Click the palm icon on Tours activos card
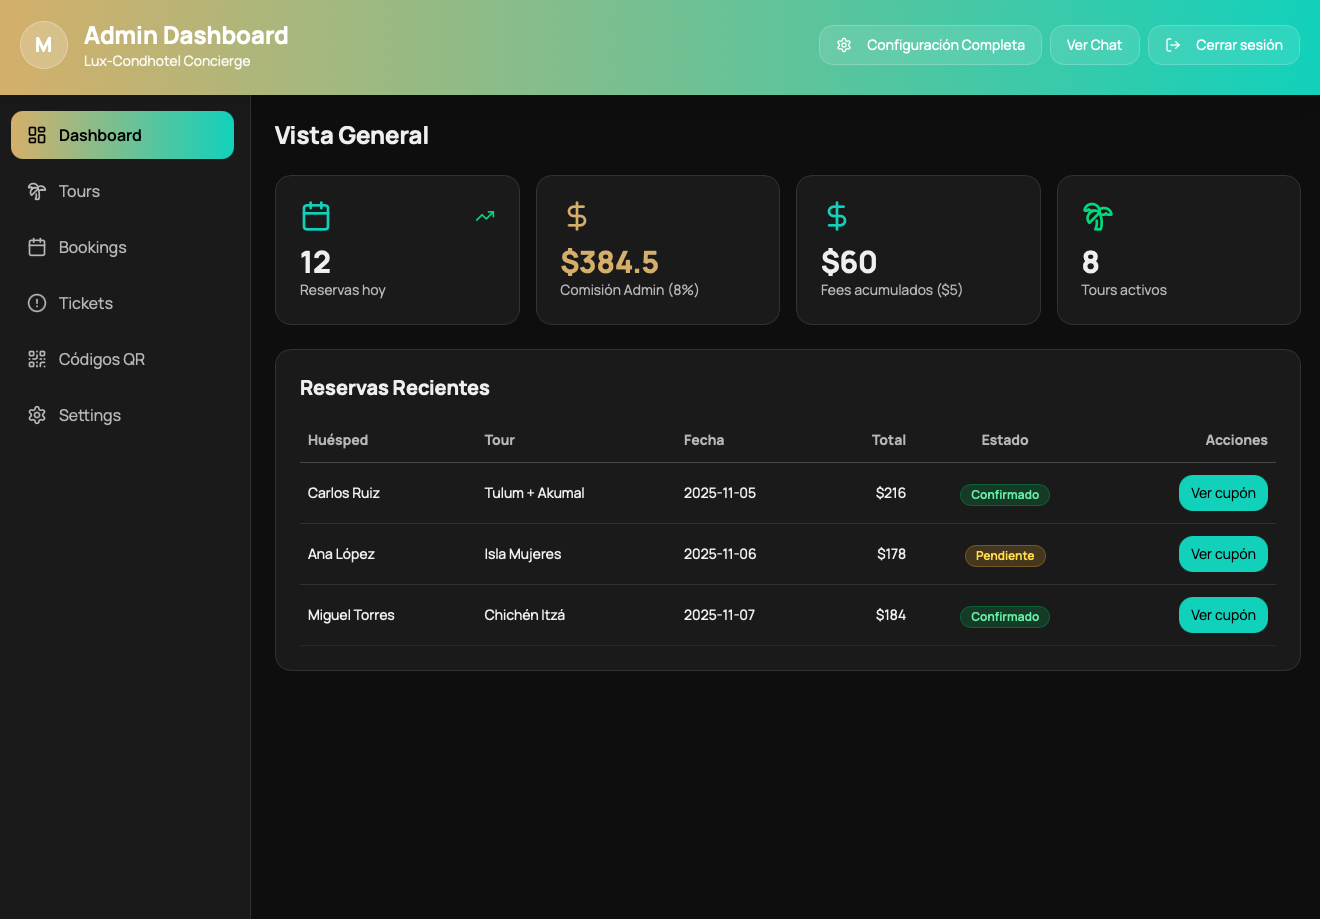This screenshot has height=919, width=1320. pyautogui.click(x=1096, y=215)
